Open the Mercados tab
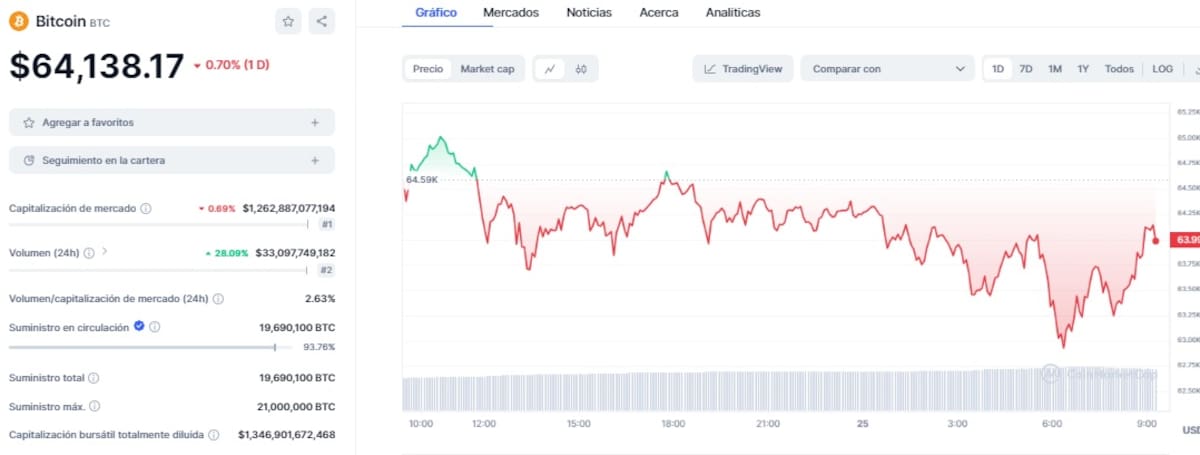Image resolution: width=1200 pixels, height=455 pixels. pyautogui.click(x=510, y=13)
